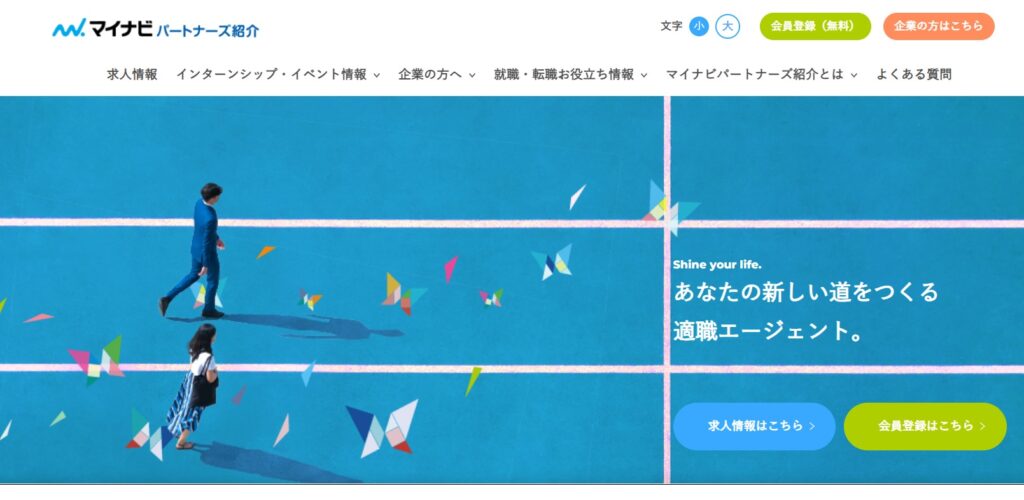Screen dimensions: 1024x500
Task: Click 求人情報はこちら blue button
Action: coord(754,426)
